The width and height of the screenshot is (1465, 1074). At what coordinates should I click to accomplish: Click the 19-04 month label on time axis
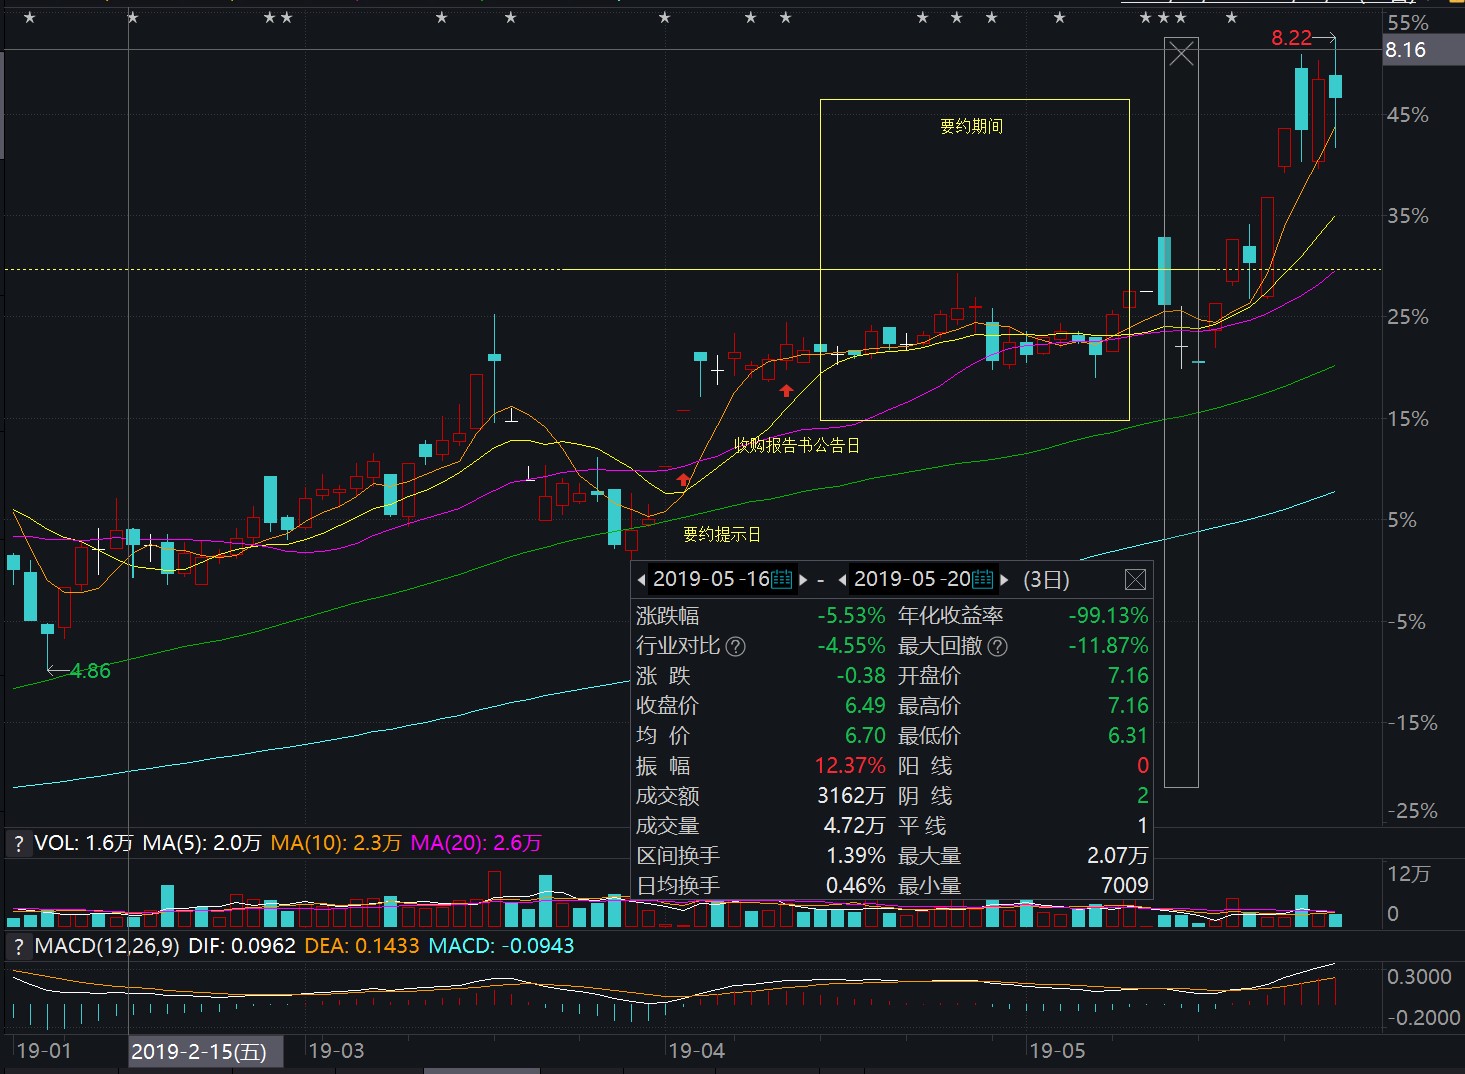(x=696, y=1051)
